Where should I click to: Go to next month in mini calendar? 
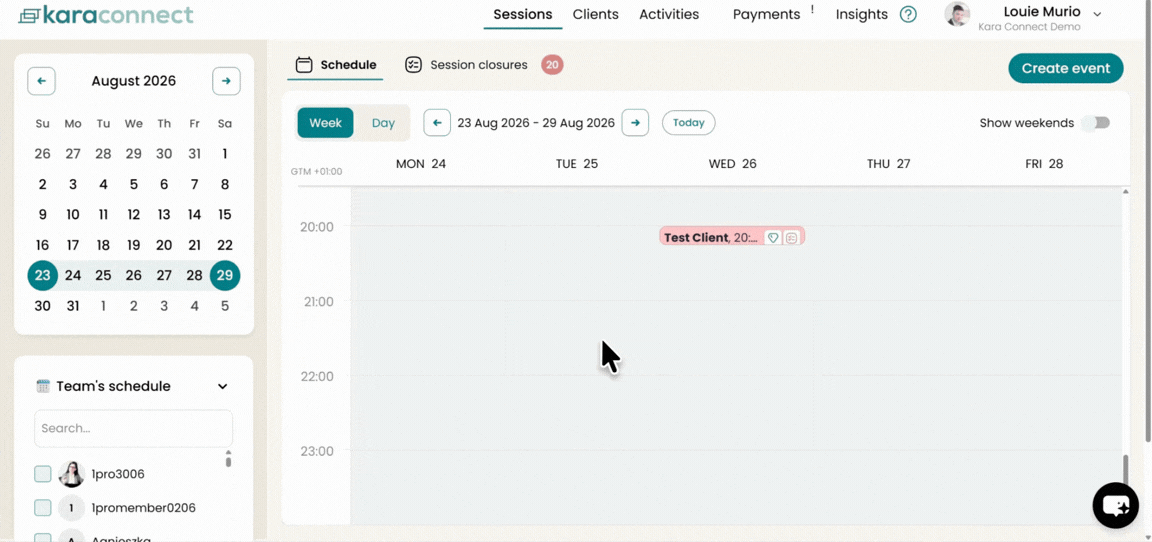(x=226, y=81)
